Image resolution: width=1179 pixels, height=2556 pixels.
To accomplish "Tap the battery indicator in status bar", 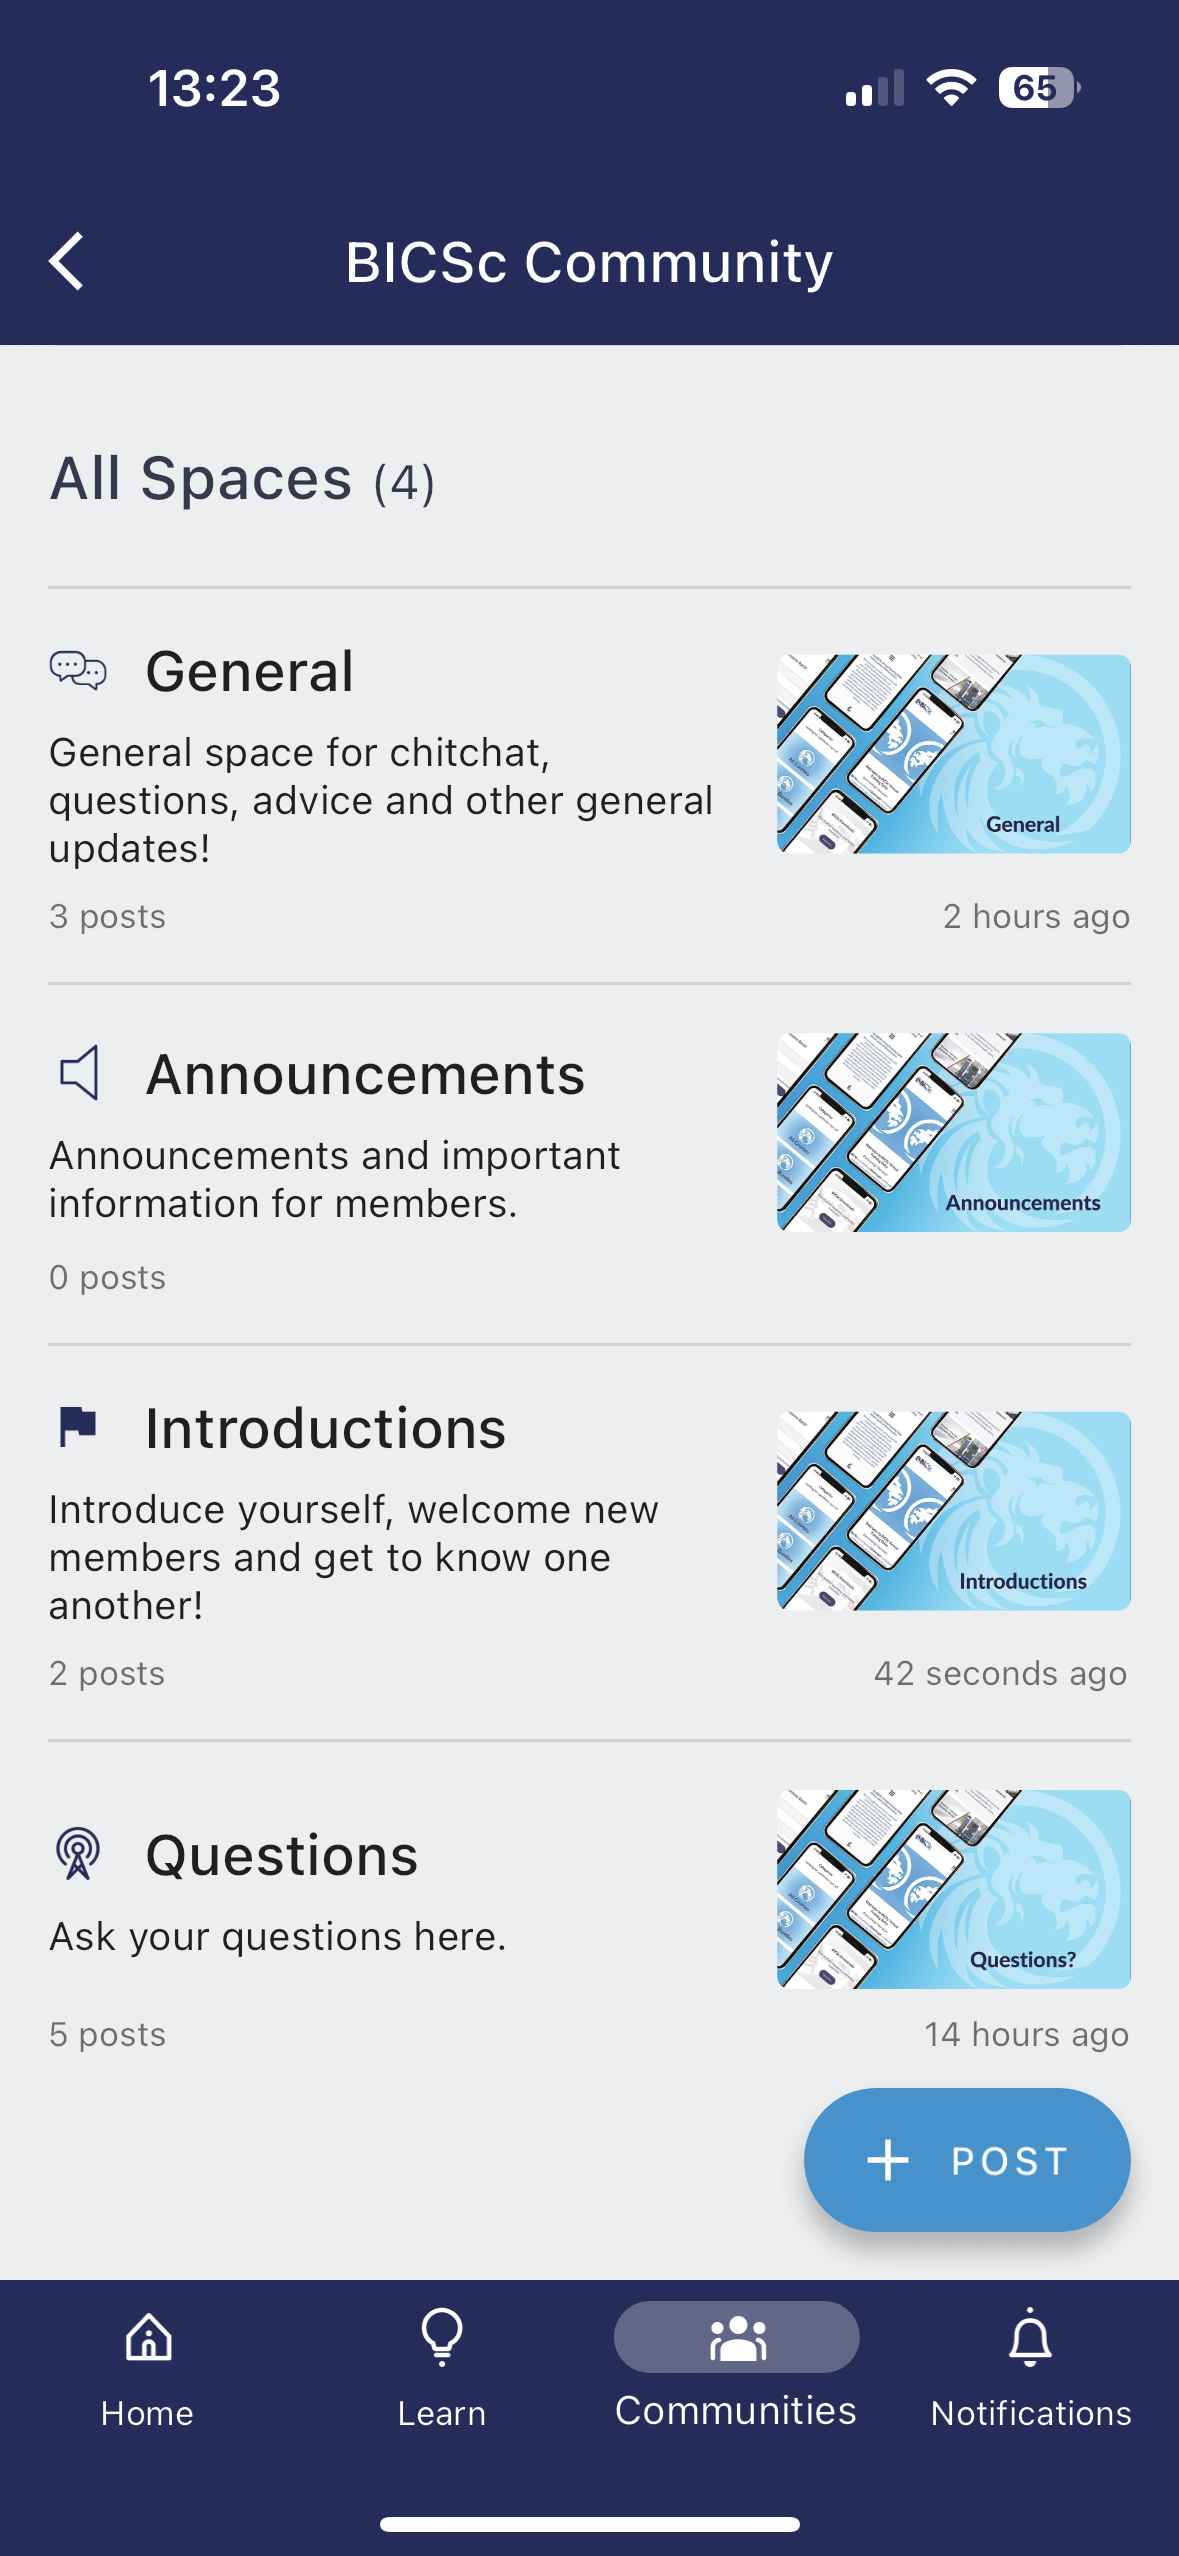I will point(1038,88).
